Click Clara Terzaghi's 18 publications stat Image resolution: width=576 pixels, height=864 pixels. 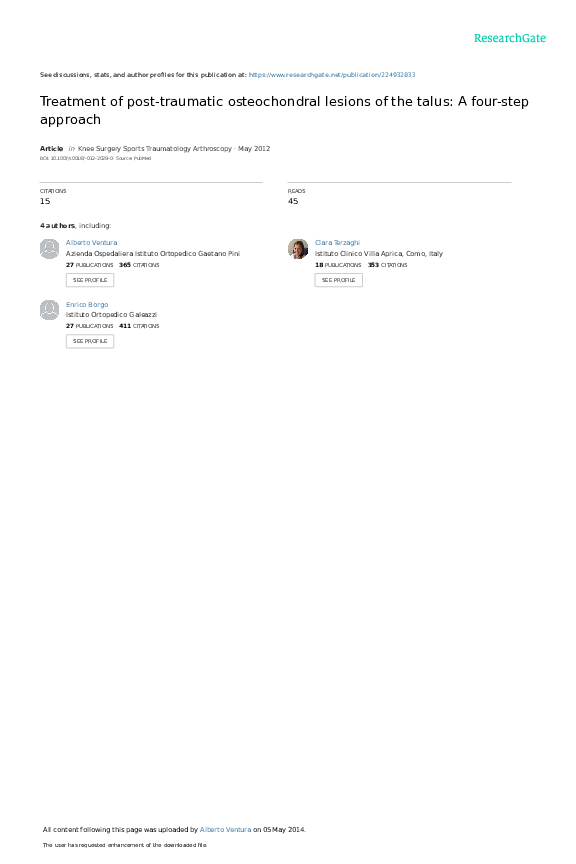[x=338, y=265]
